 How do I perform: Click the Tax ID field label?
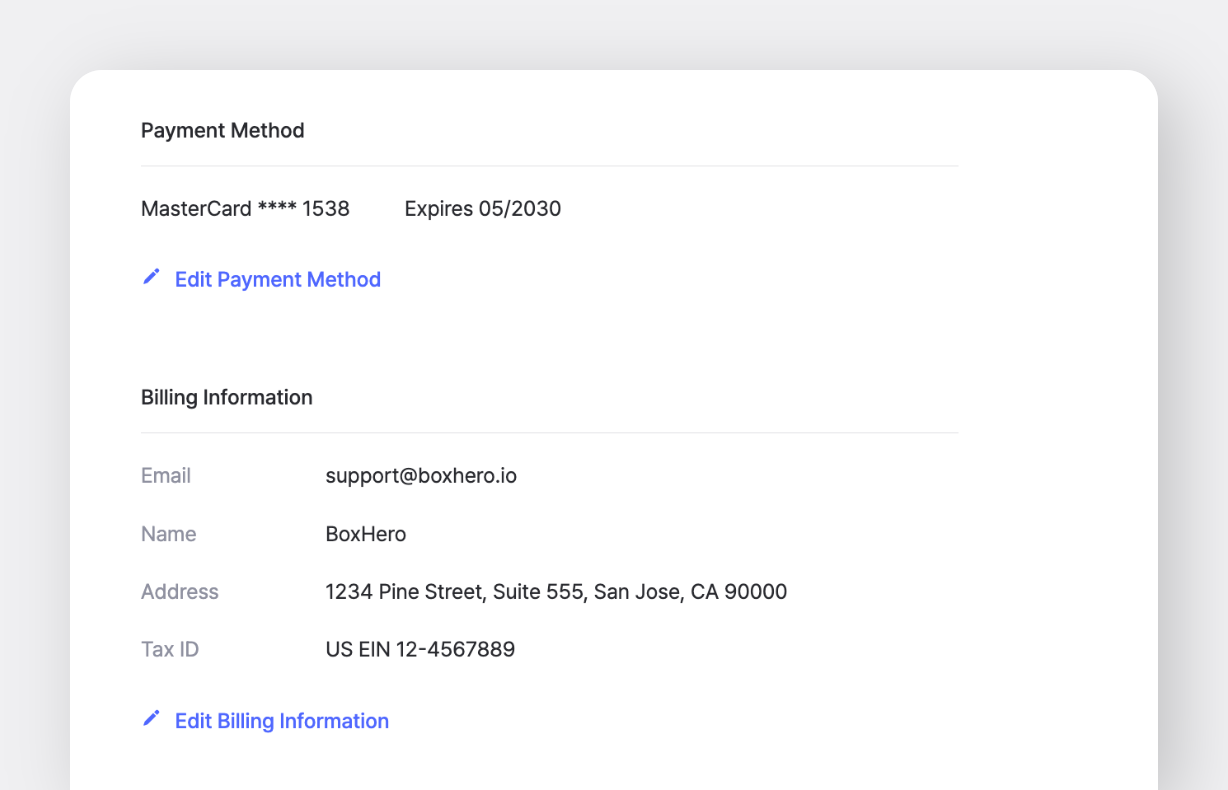tap(170, 650)
